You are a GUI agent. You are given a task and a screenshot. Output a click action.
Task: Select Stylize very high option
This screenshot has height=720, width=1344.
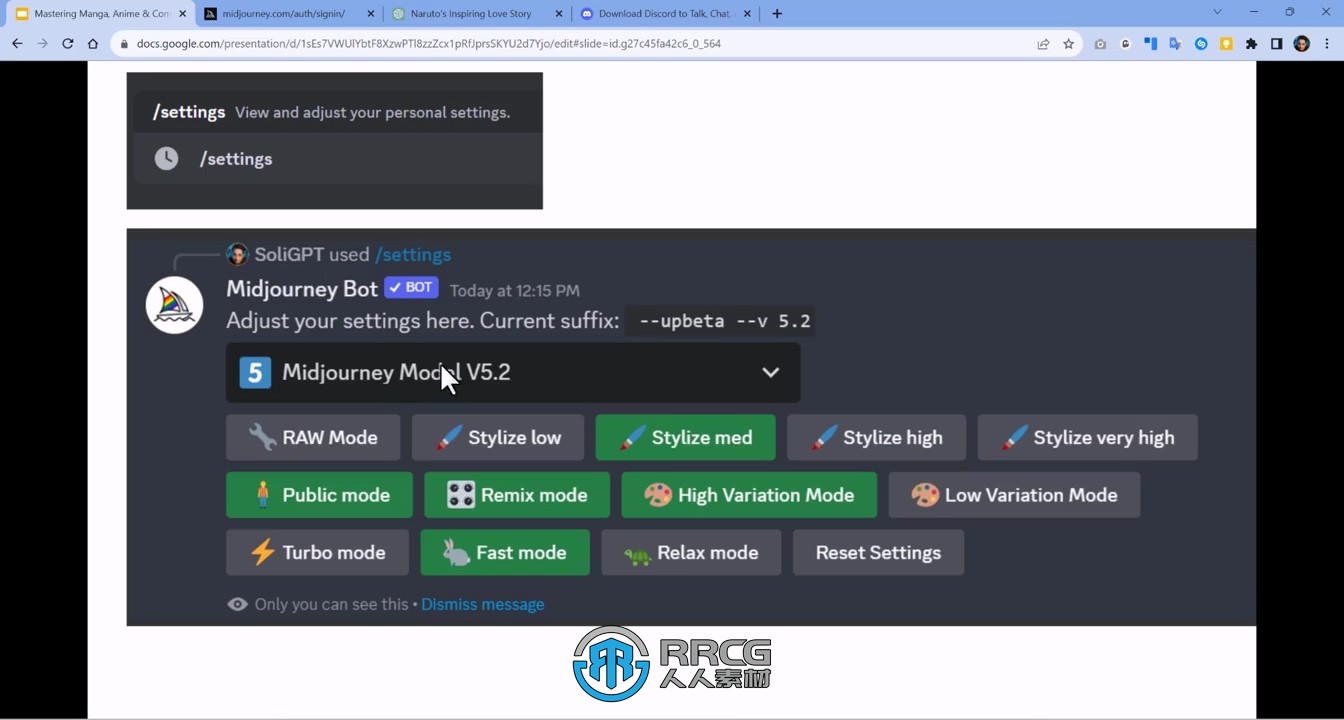1087,438
